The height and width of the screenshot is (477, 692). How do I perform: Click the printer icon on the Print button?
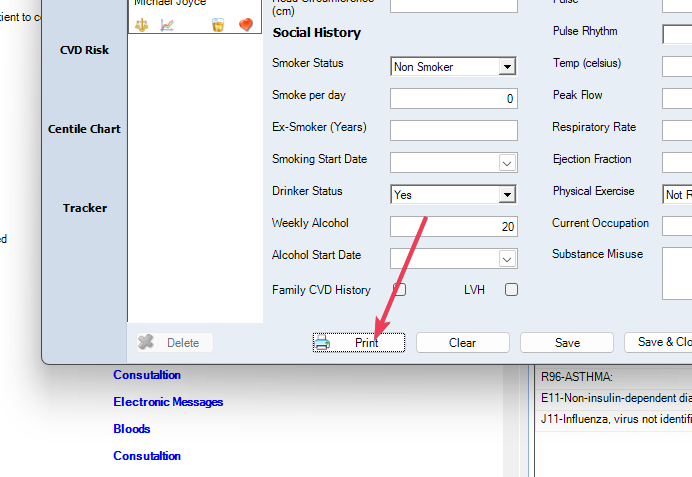tap(323, 343)
